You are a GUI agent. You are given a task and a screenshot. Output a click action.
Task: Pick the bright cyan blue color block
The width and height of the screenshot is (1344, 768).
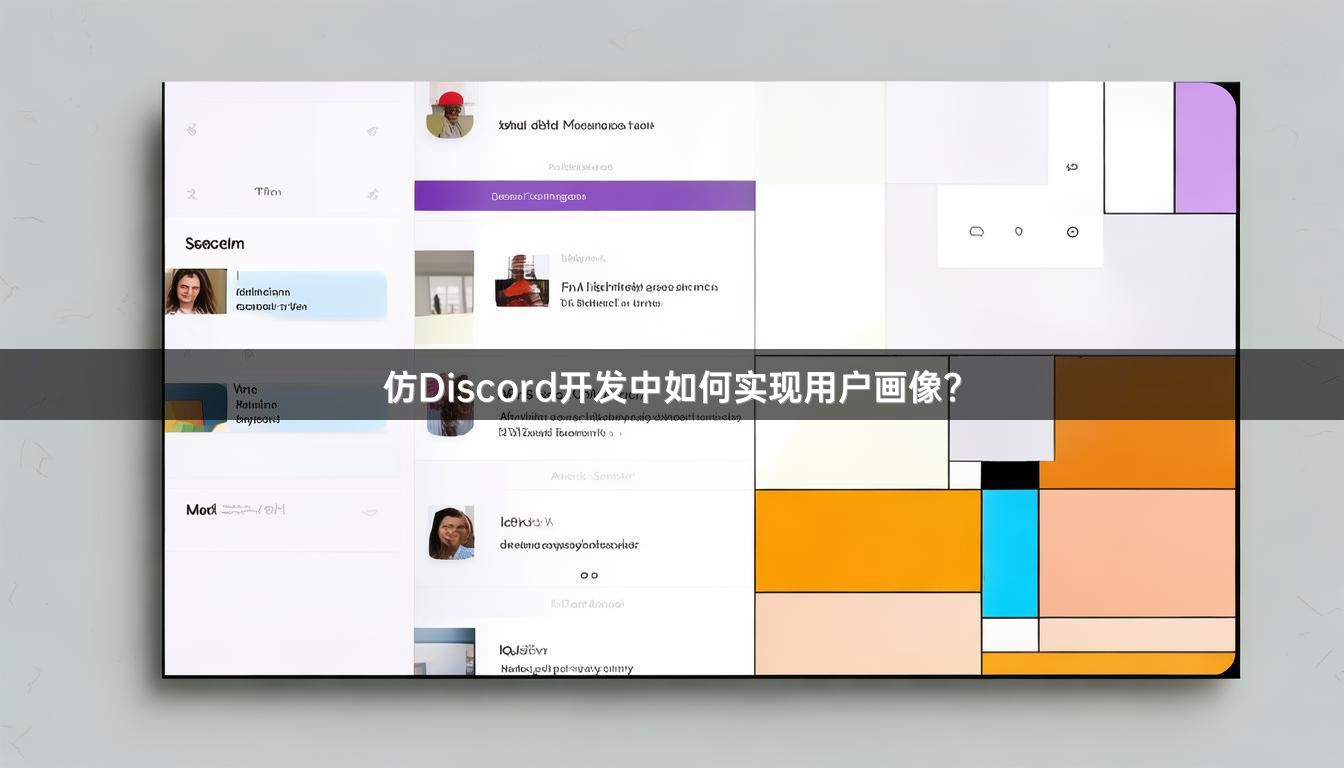coord(1009,552)
